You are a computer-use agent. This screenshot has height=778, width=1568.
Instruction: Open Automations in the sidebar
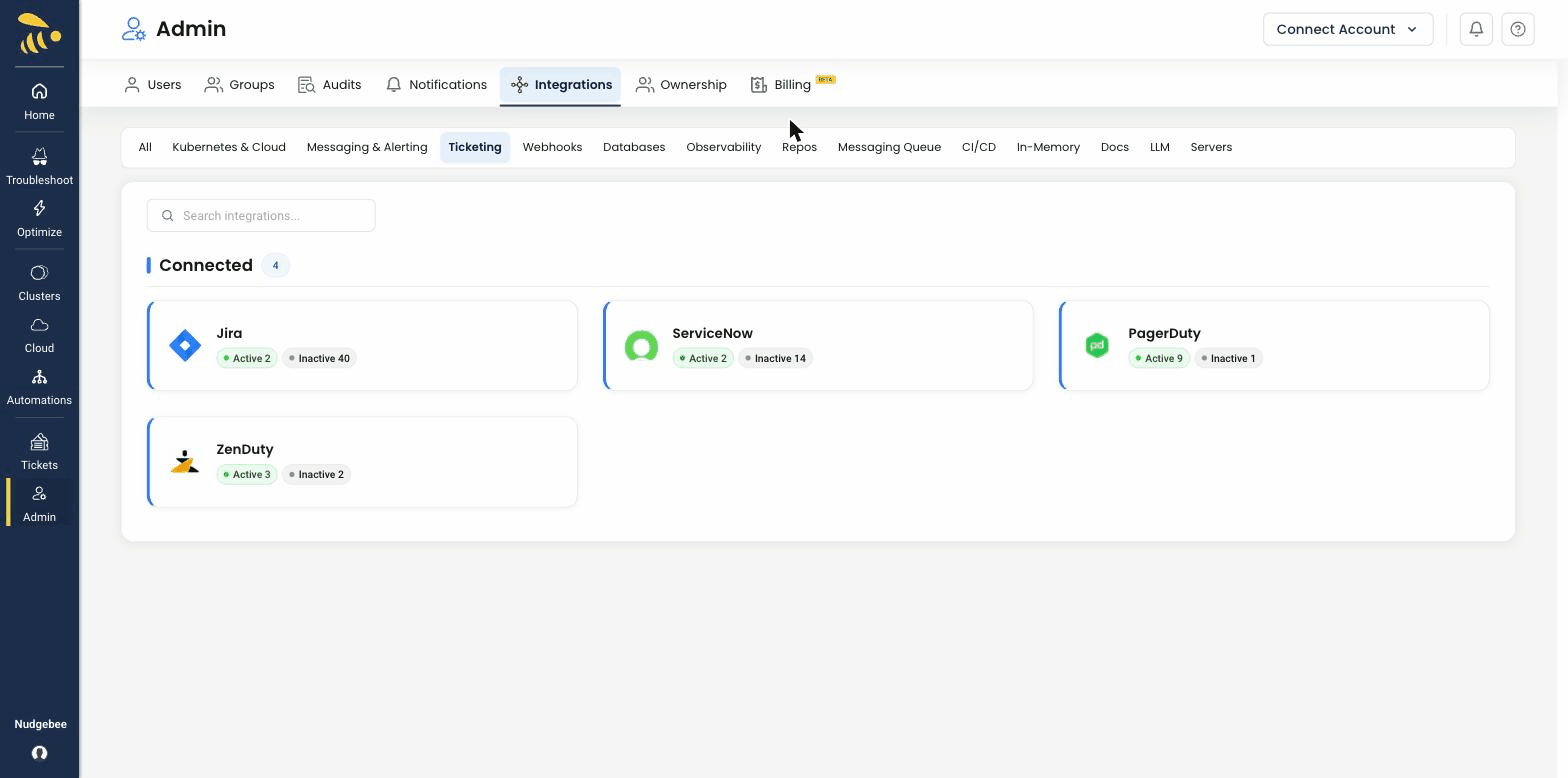pyautogui.click(x=39, y=387)
